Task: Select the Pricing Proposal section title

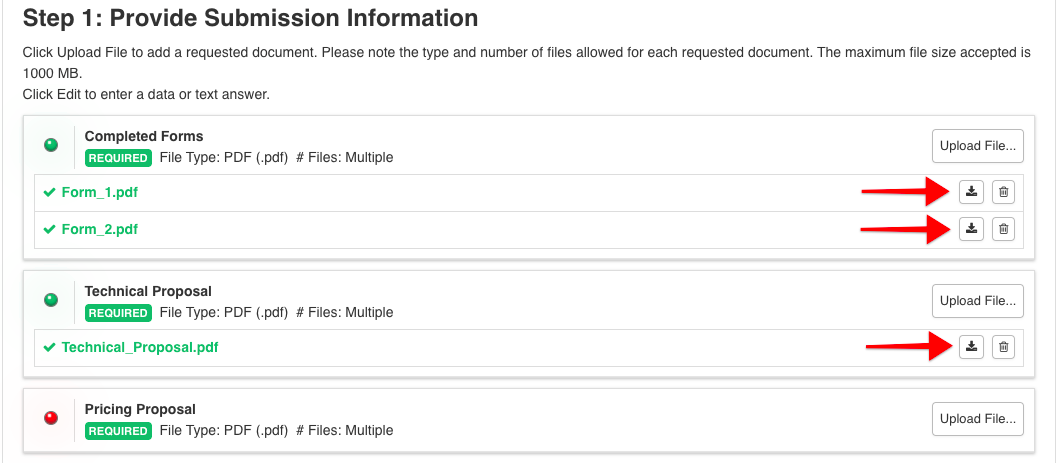Action: [140, 409]
